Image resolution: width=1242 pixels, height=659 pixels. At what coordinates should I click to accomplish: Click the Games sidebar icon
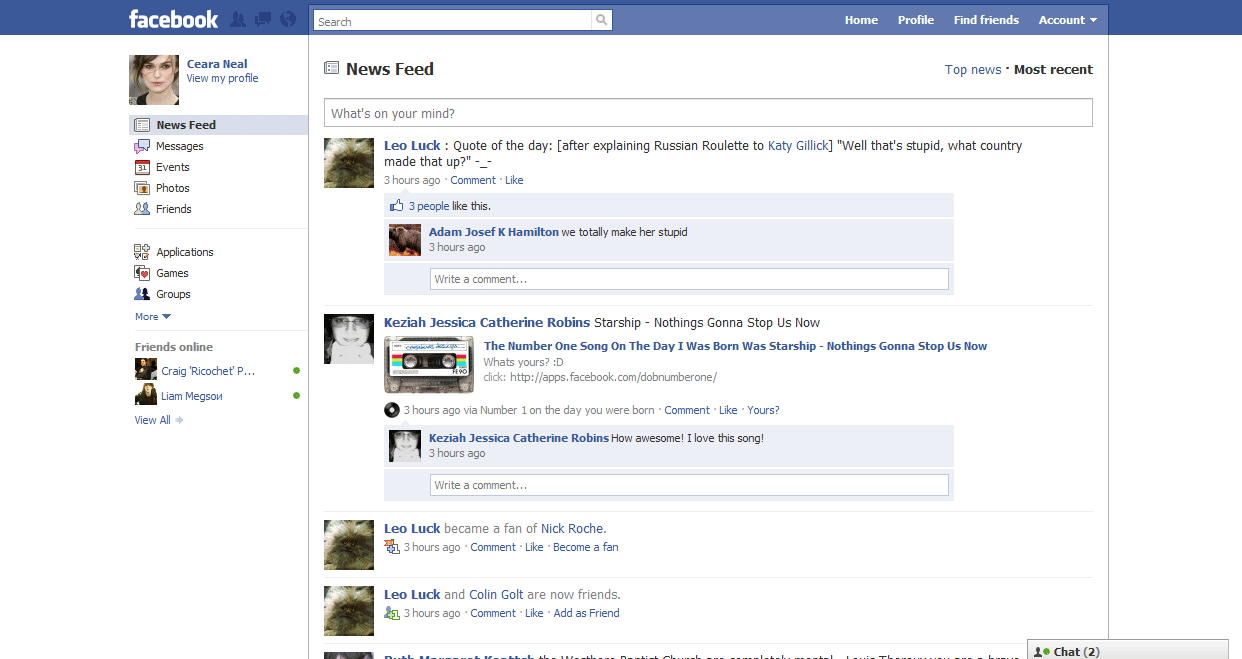click(142, 273)
